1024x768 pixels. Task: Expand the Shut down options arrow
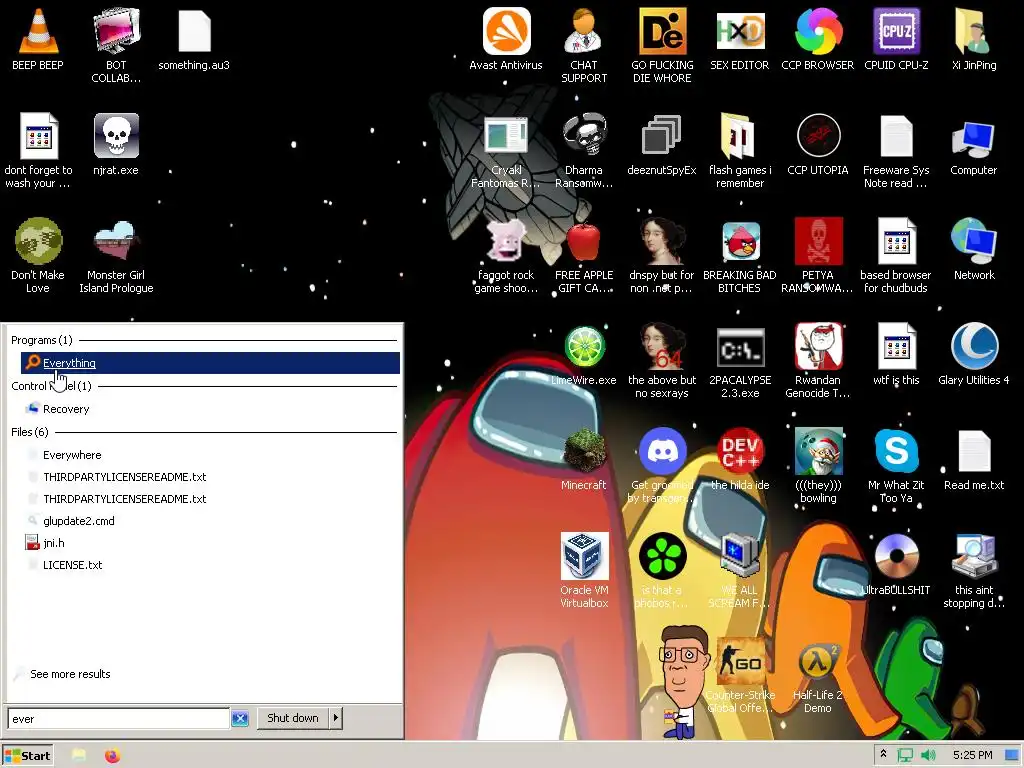pyautogui.click(x=336, y=718)
